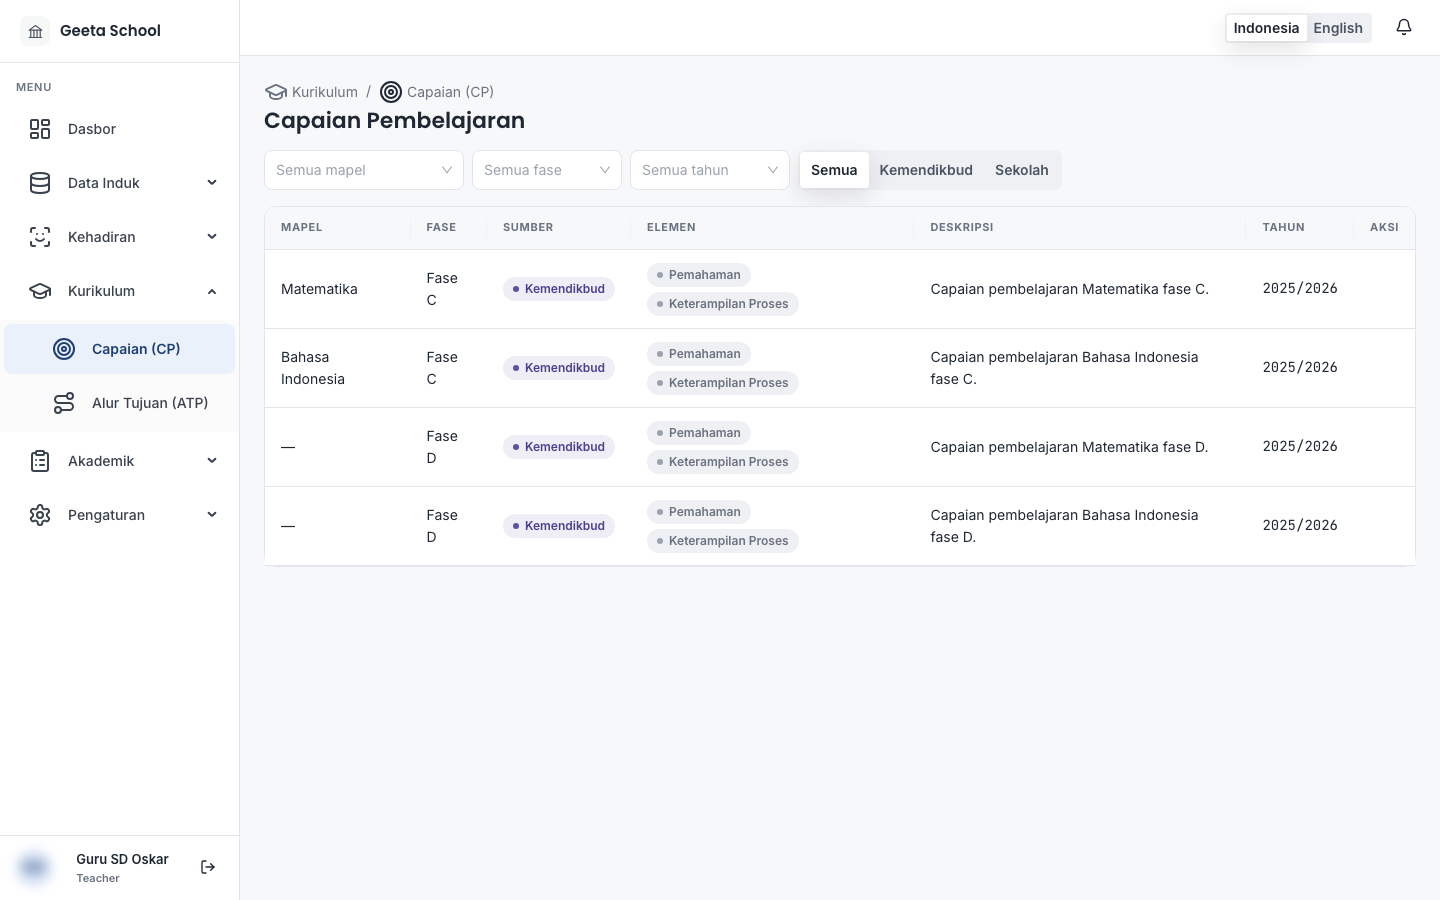Expand the Data Induk menu chevron
Image resolution: width=1440 pixels, height=900 pixels.
coord(212,183)
